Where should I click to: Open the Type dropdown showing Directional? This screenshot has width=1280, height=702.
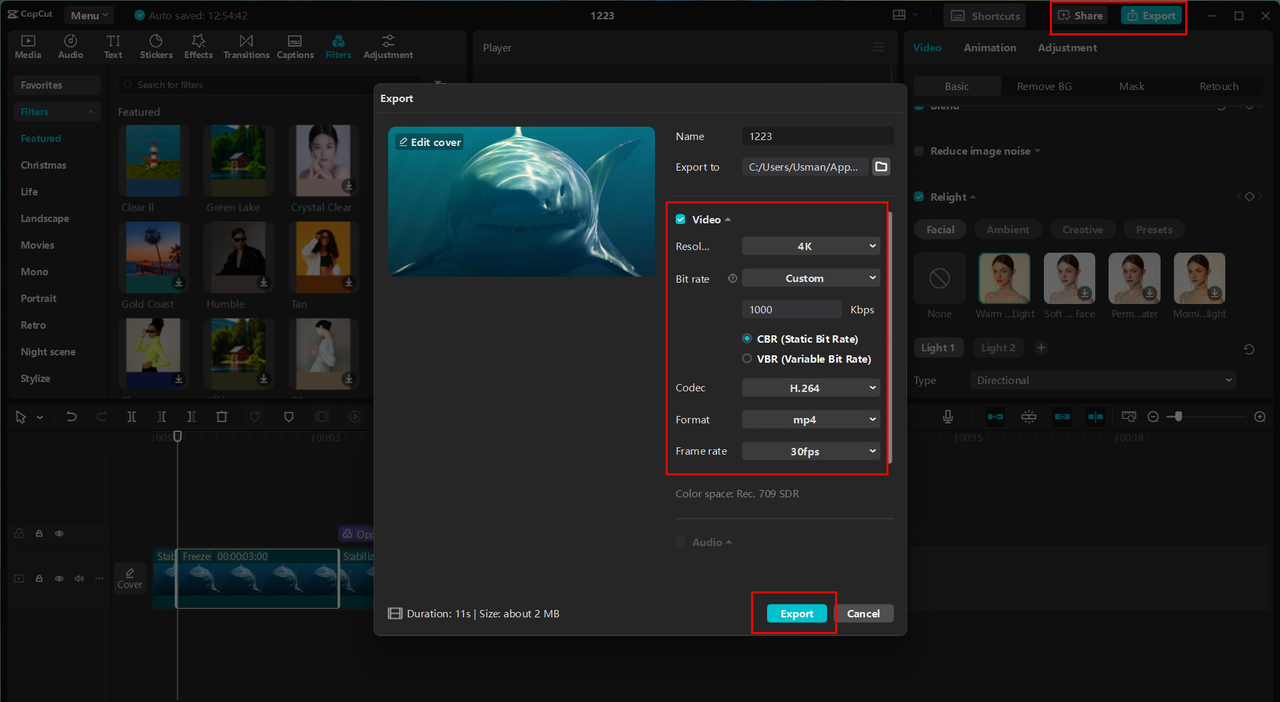point(1103,380)
